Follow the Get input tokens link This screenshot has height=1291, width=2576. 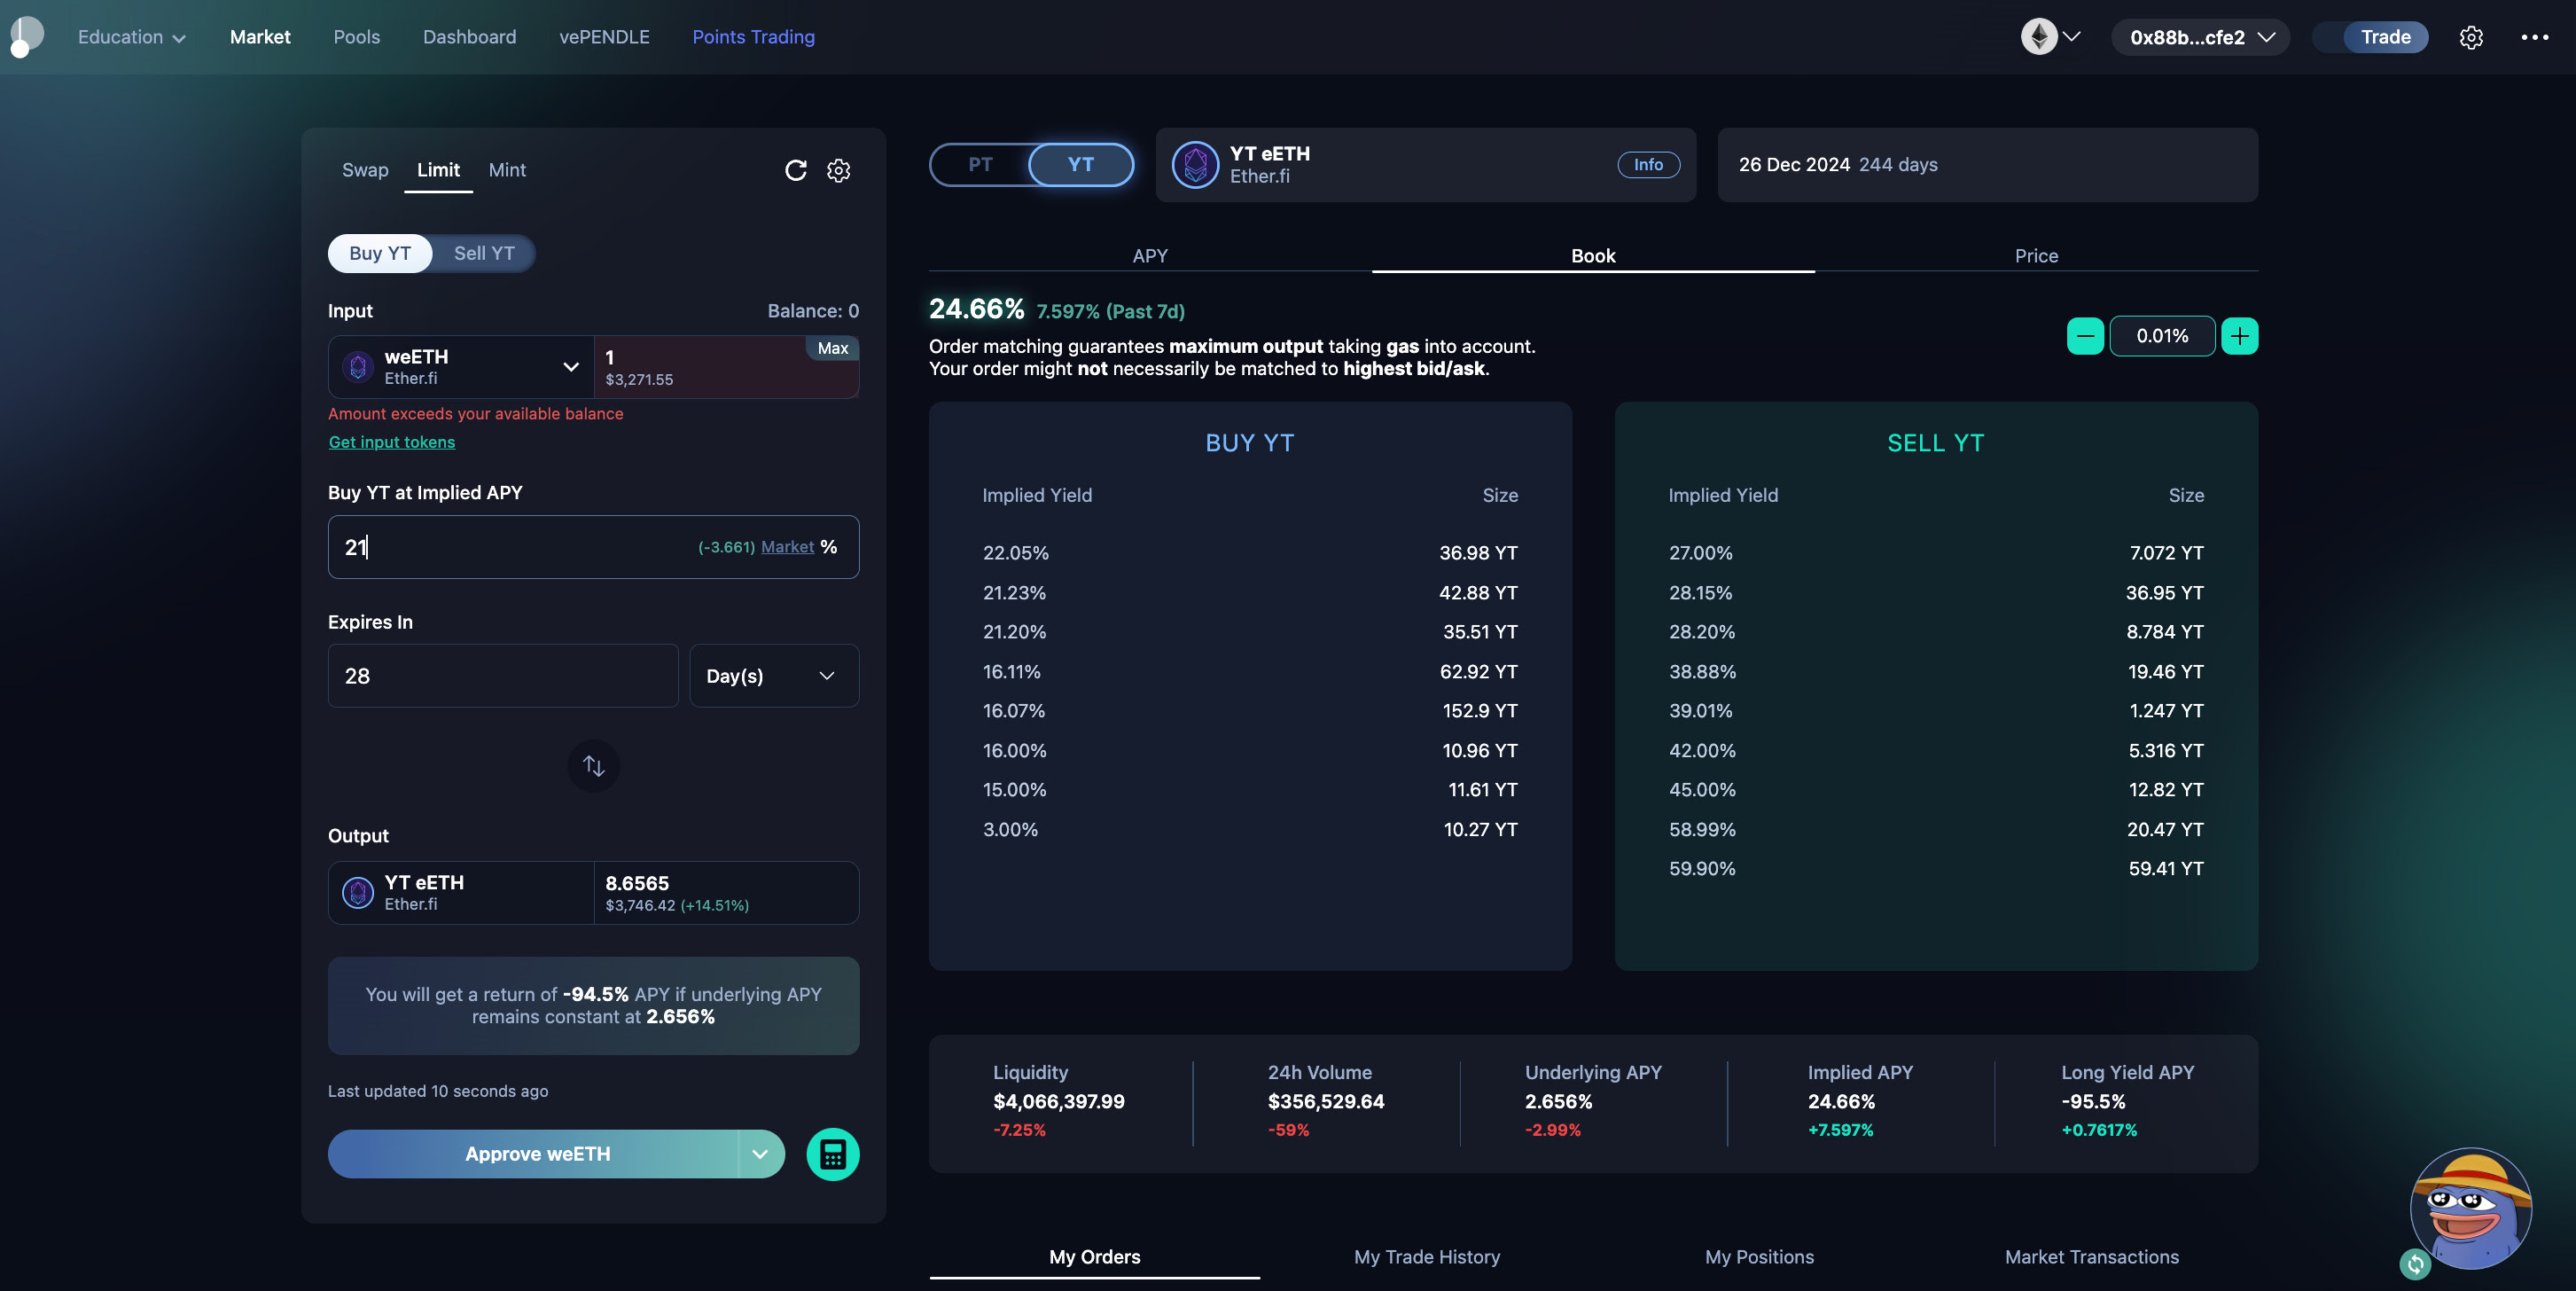point(391,442)
